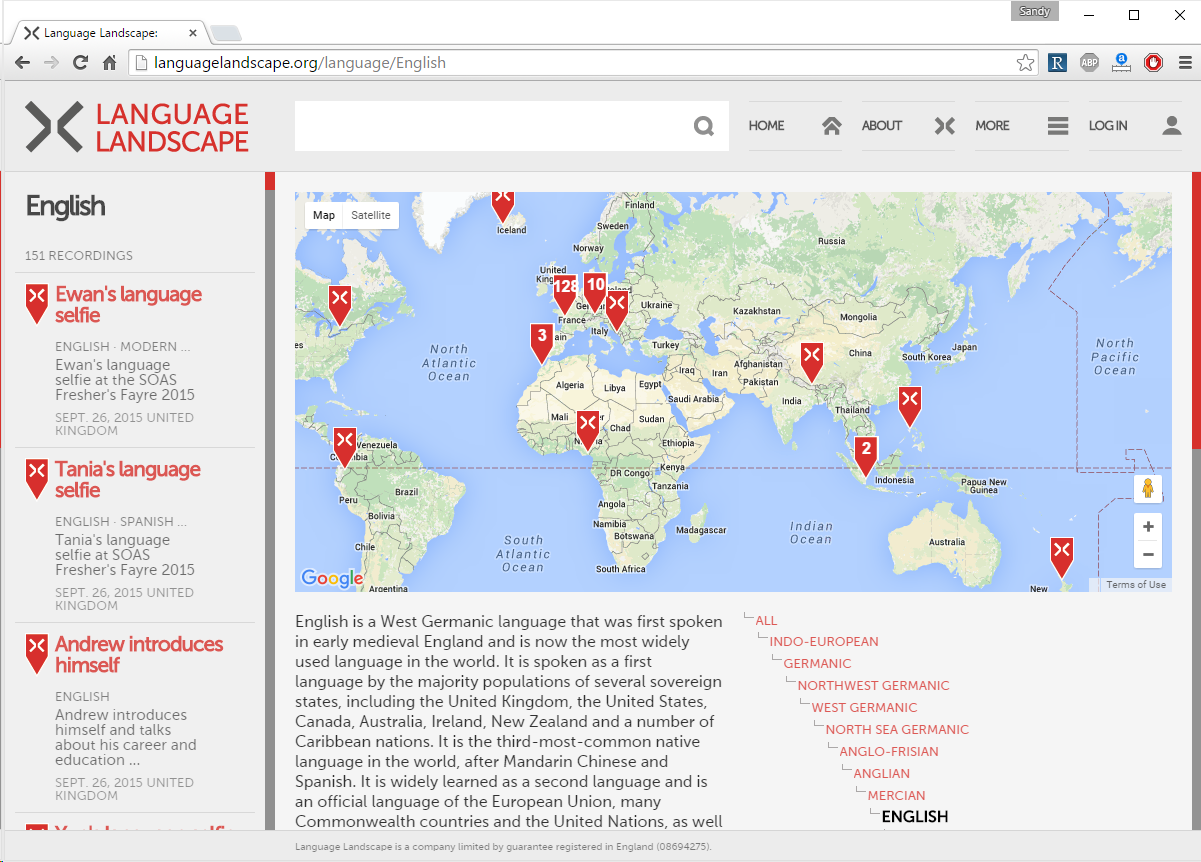Click the red stop-hand extension icon
This screenshot has width=1201, height=862.
(1153, 63)
